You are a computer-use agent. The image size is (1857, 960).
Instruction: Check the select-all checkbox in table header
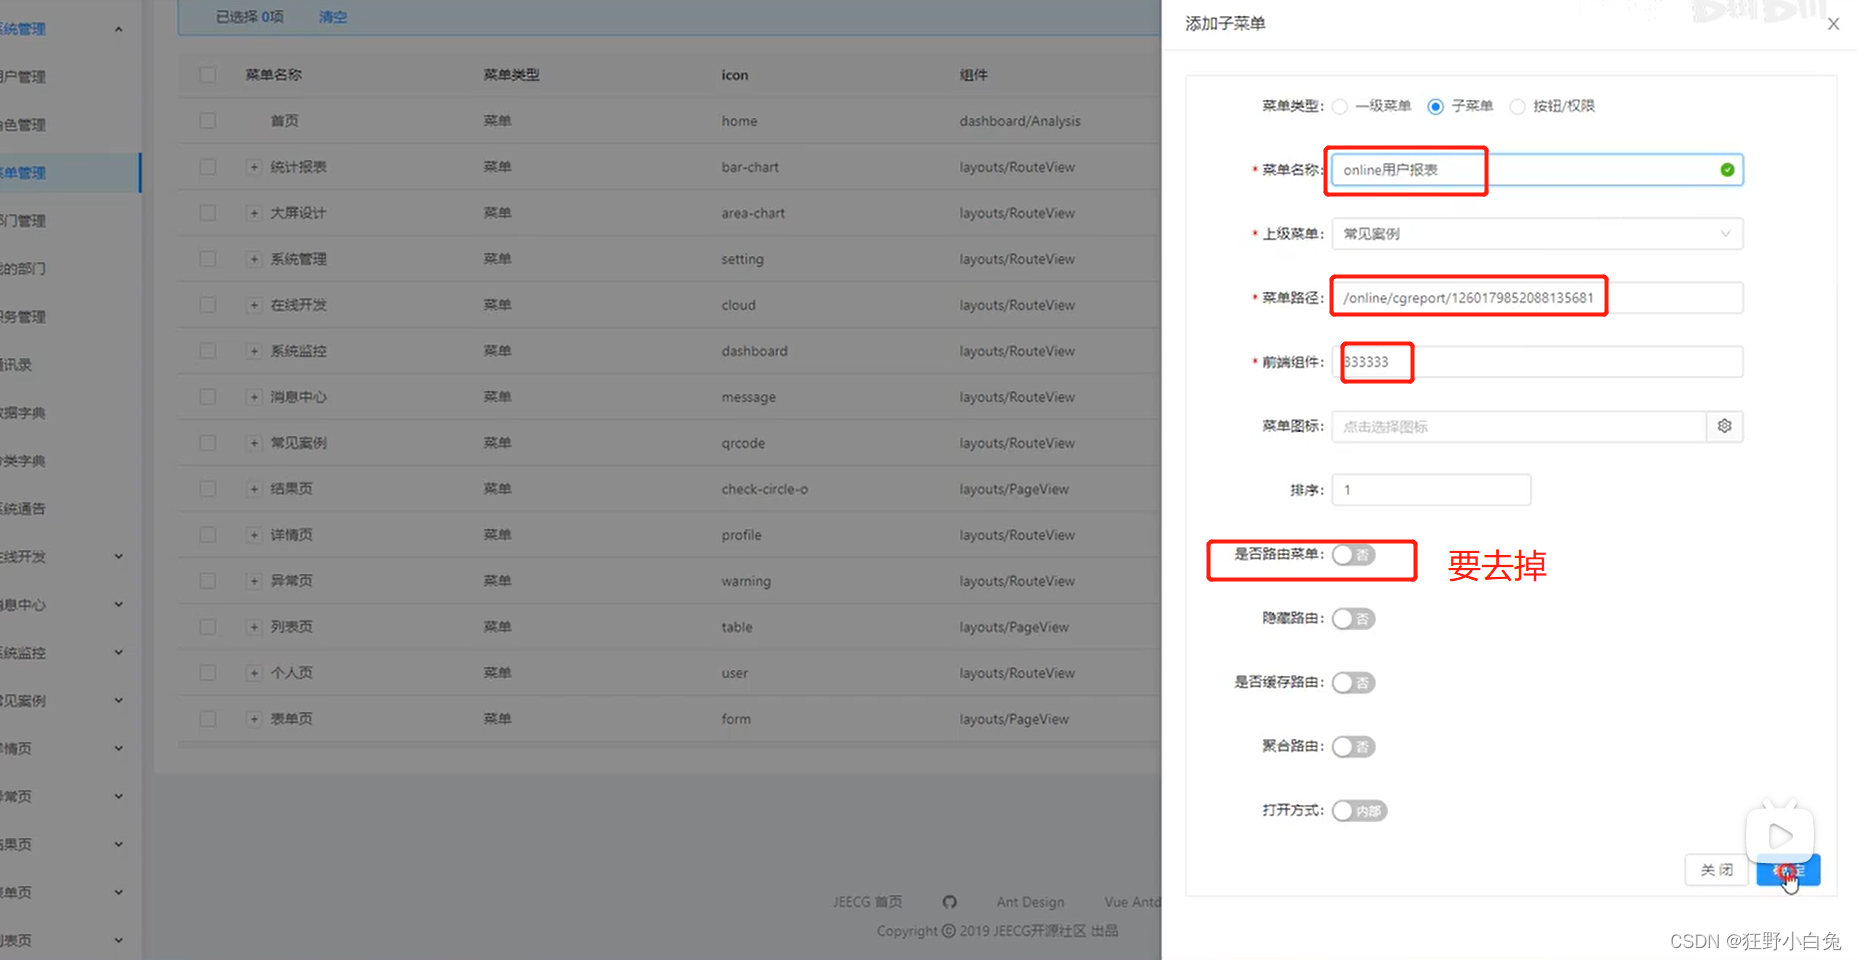(207, 75)
